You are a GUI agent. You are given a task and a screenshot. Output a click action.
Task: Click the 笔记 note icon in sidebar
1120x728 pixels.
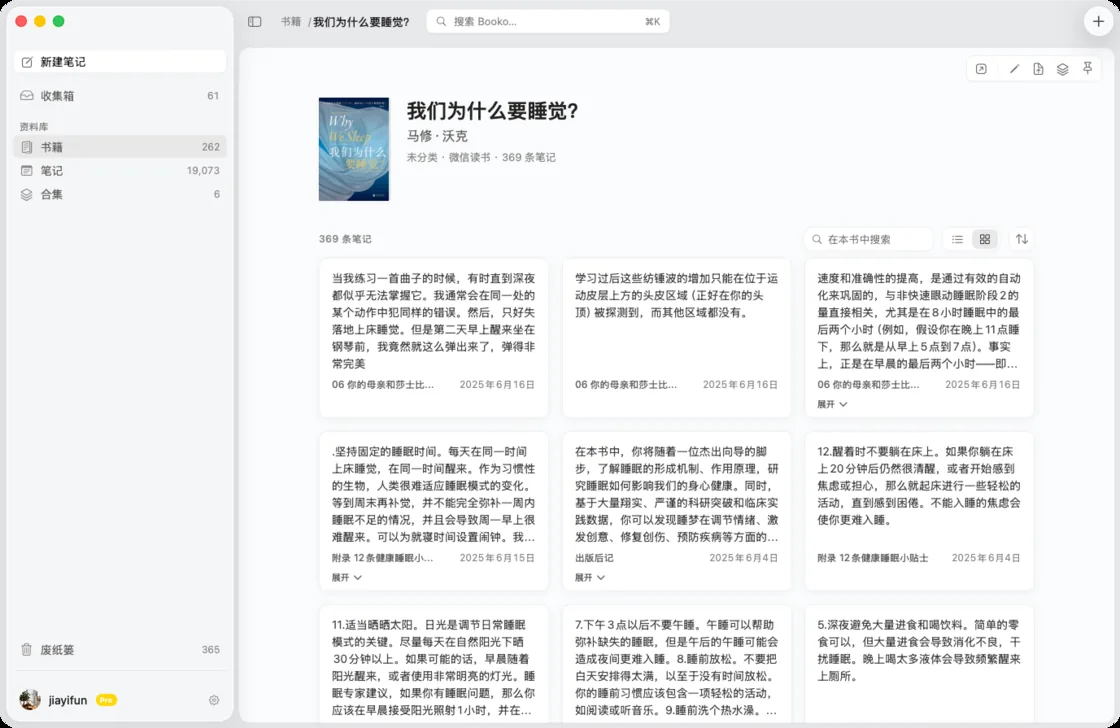pos(27,171)
